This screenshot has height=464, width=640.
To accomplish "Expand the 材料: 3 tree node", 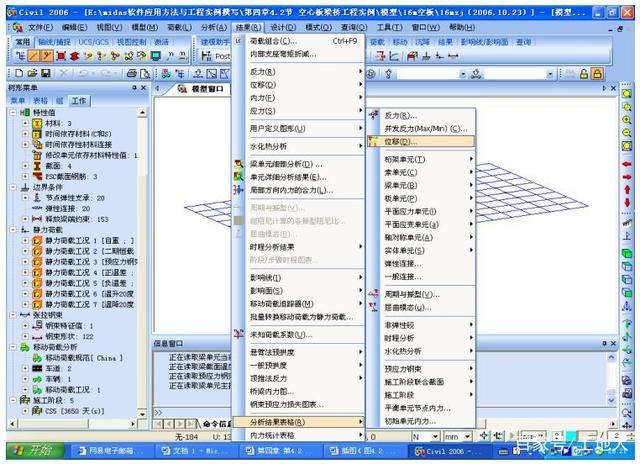I will tap(25, 123).
